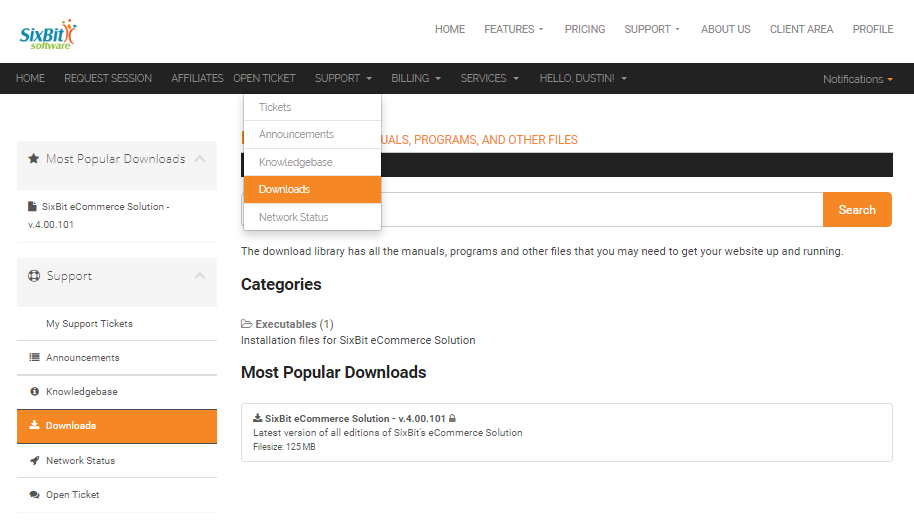
Task: Click the star icon beside Most Popular Downloads
Action: point(34,159)
